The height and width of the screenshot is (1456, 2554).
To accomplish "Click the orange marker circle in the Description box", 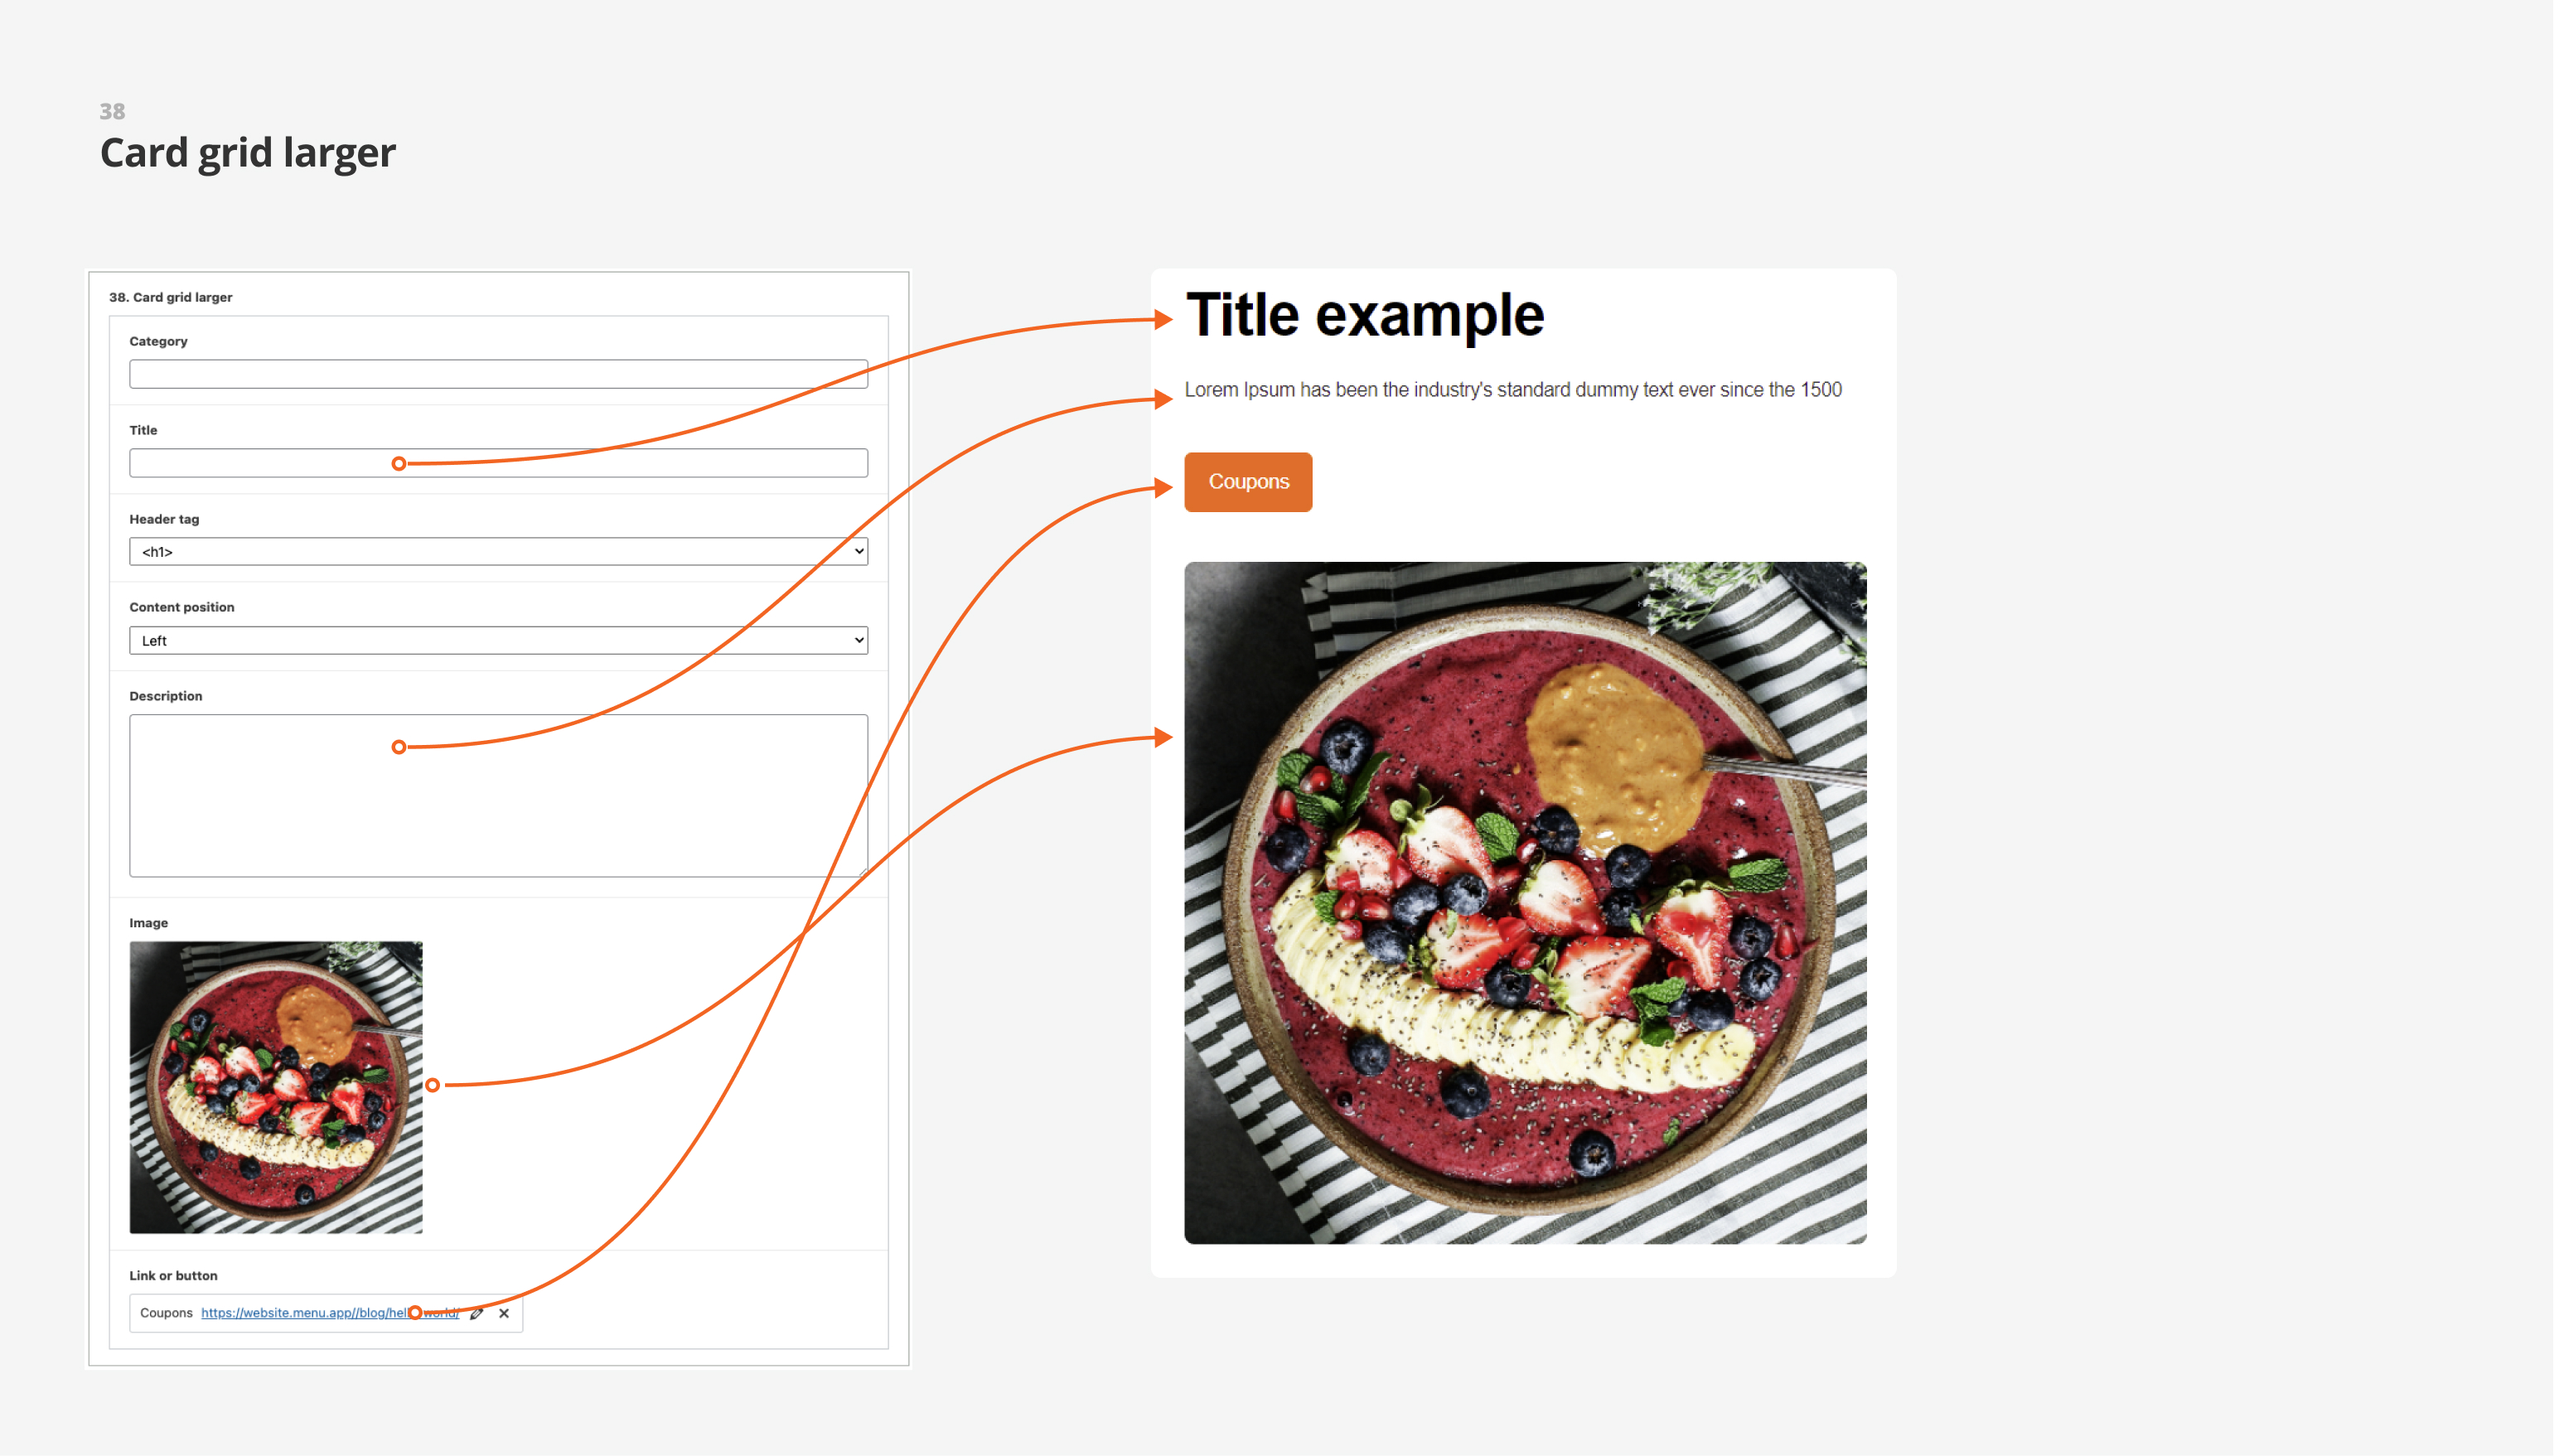I will click(x=399, y=747).
